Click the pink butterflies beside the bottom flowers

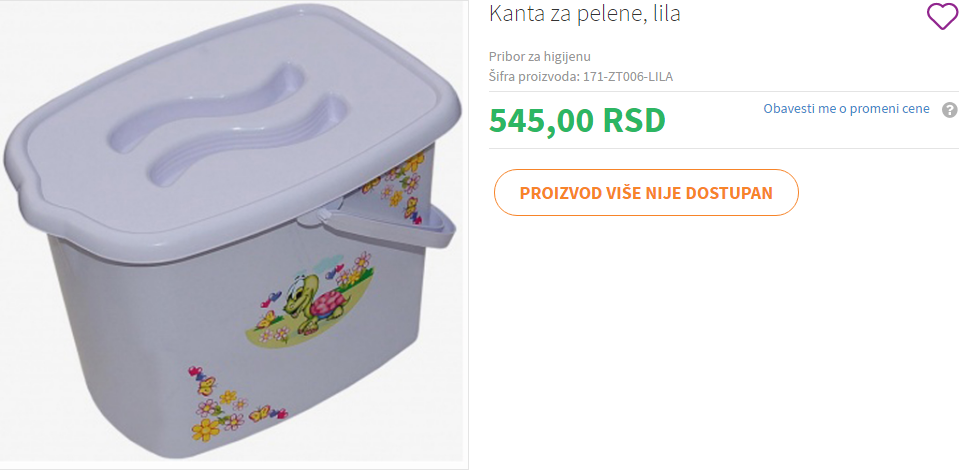[268, 413]
